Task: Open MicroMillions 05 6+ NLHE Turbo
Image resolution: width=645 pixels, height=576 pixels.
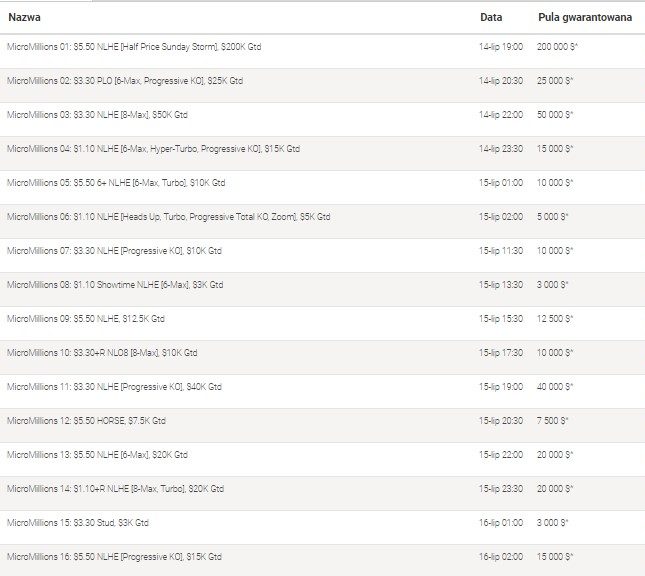Action: [116, 183]
